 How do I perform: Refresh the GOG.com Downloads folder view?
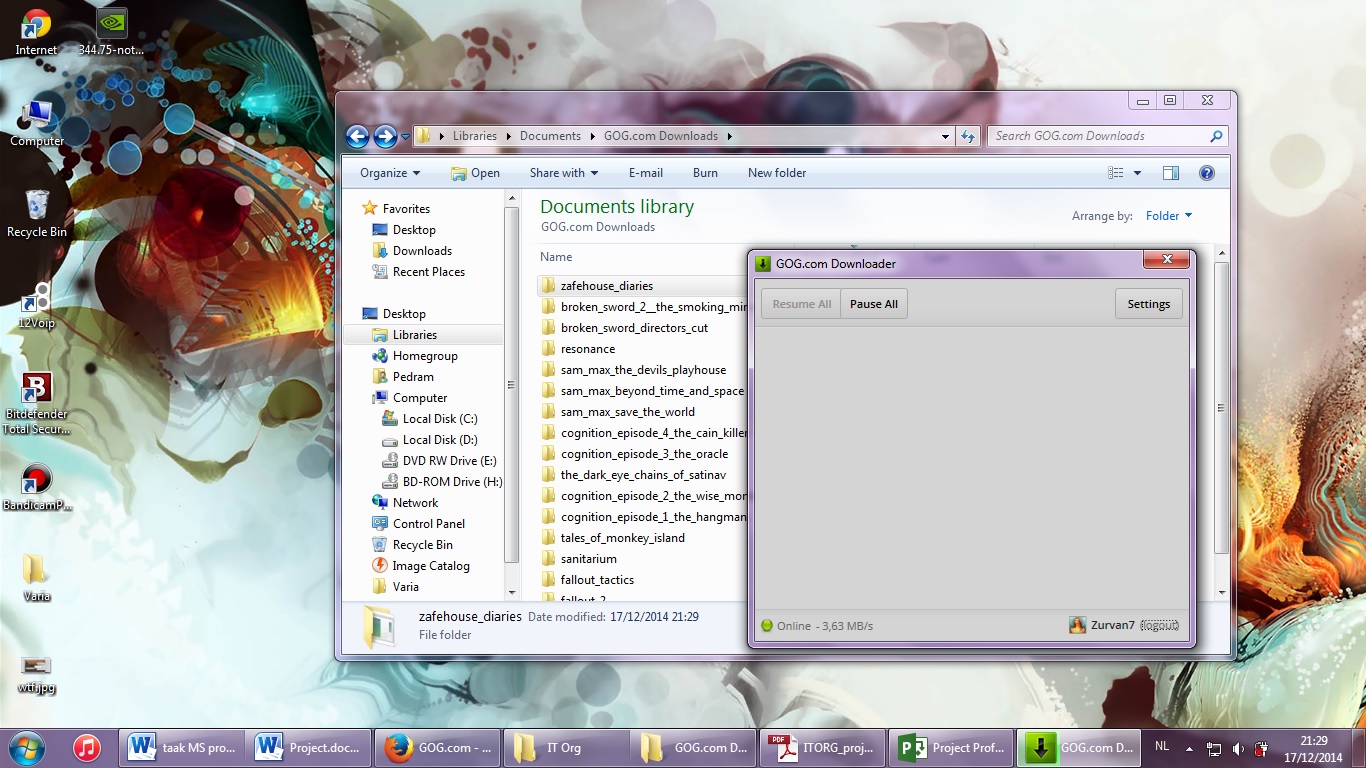tap(967, 137)
